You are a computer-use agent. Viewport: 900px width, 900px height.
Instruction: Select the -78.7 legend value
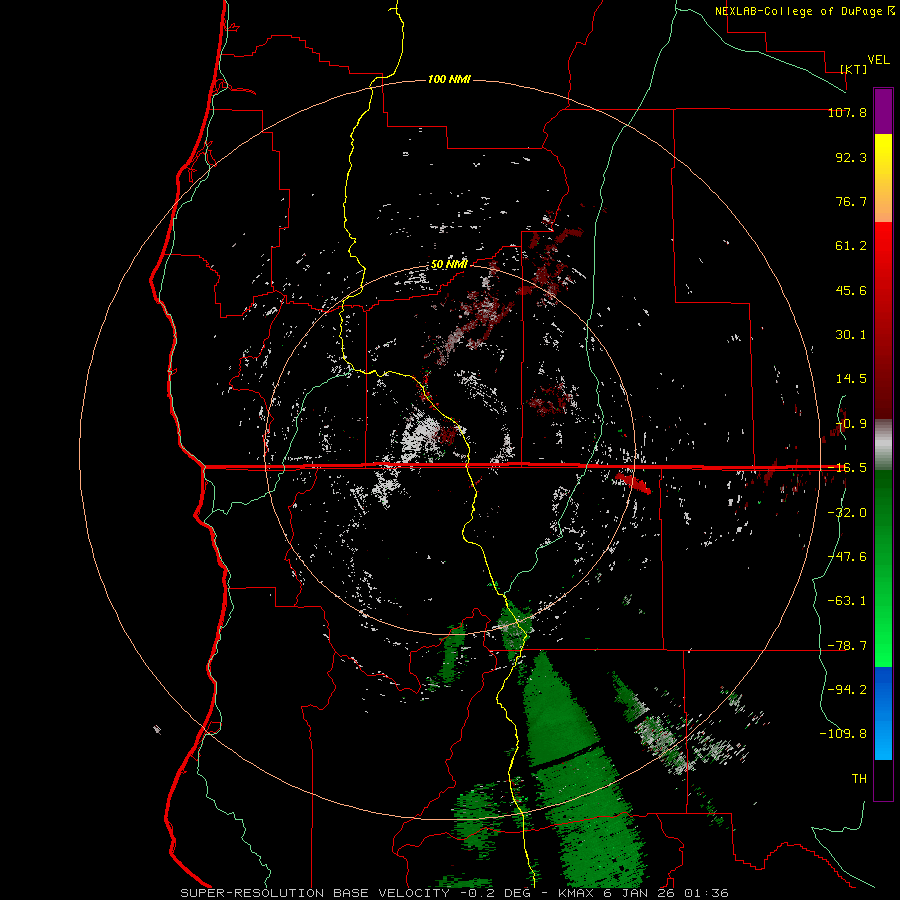(847, 646)
